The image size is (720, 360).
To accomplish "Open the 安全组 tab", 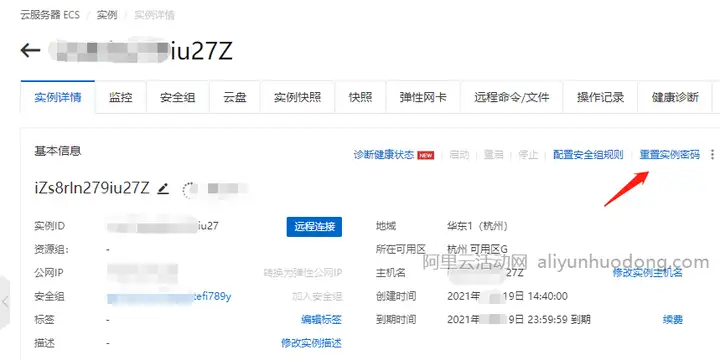I will click(x=178, y=97).
